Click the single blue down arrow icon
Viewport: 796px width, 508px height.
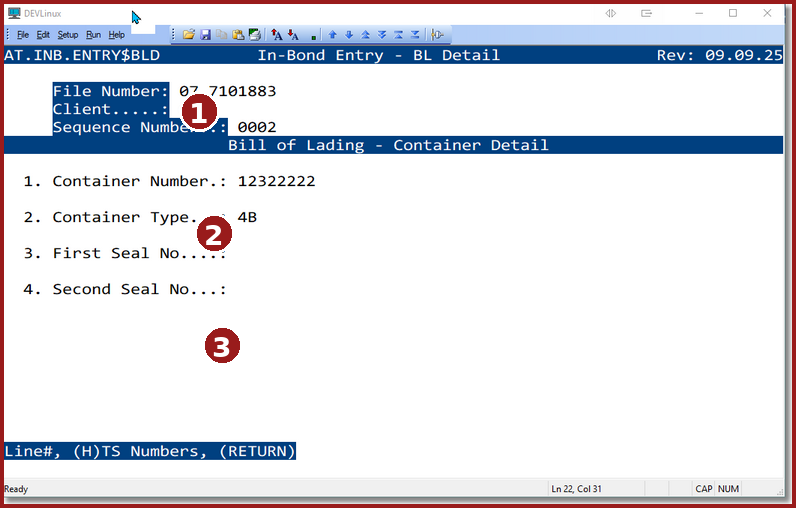pyautogui.click(x=349, y=34)
